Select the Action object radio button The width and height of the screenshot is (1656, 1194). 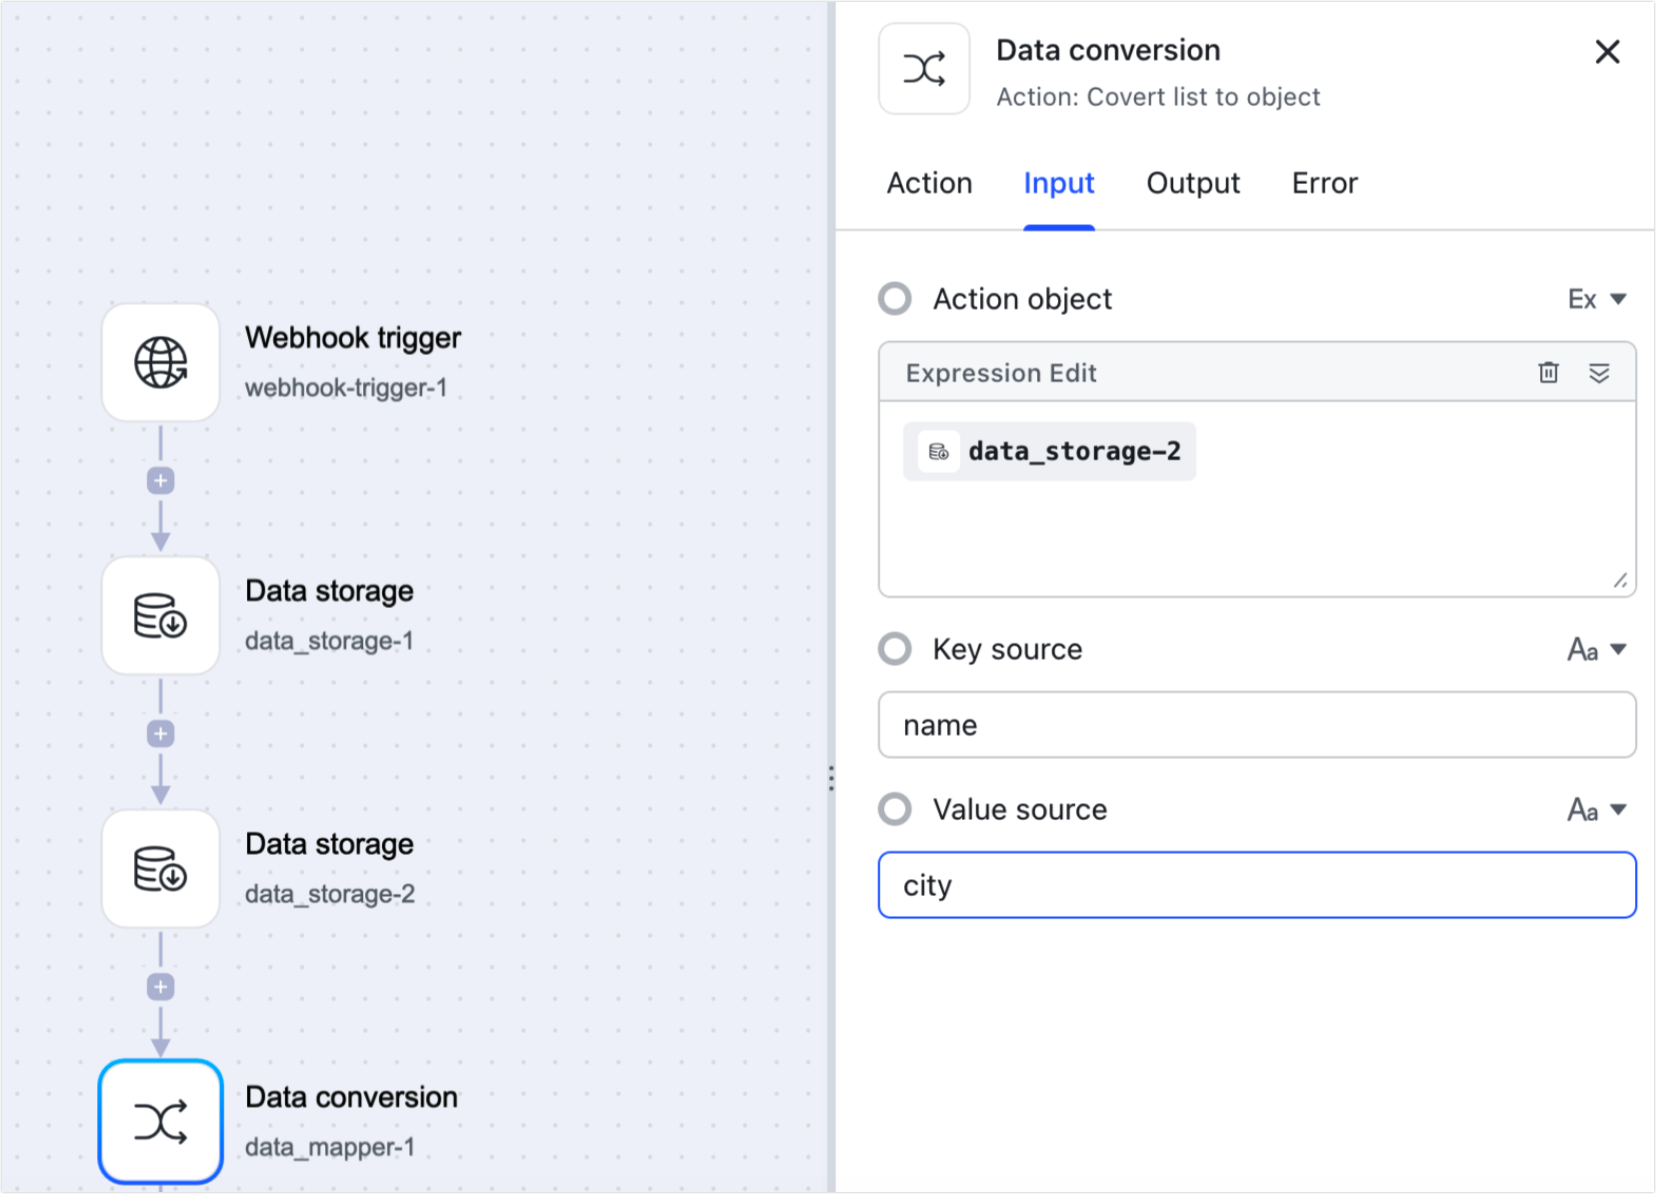pos(894,298)
